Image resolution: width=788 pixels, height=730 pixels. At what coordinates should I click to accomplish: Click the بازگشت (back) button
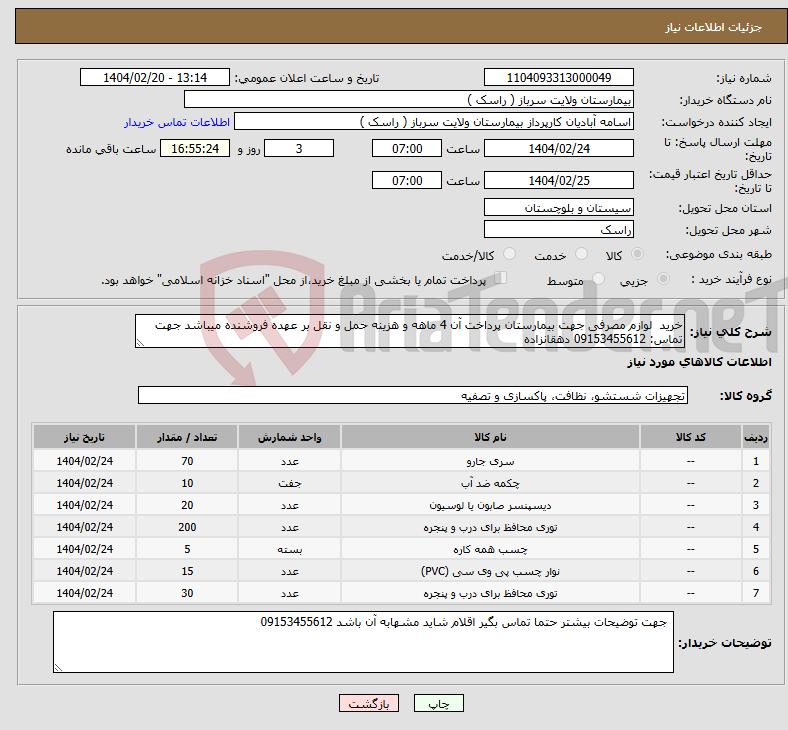(x=369, y=704)
